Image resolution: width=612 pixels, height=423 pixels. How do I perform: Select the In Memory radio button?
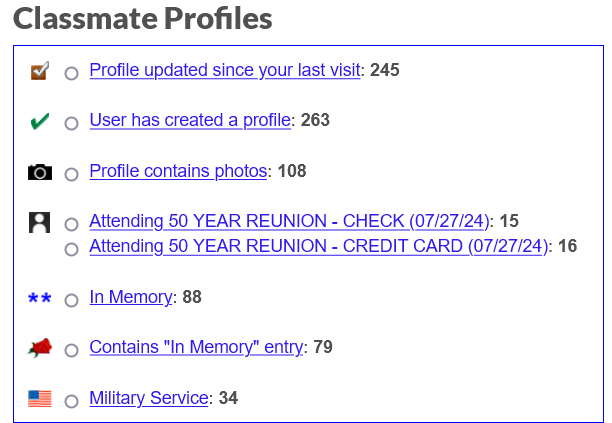[x=71, y=300]
